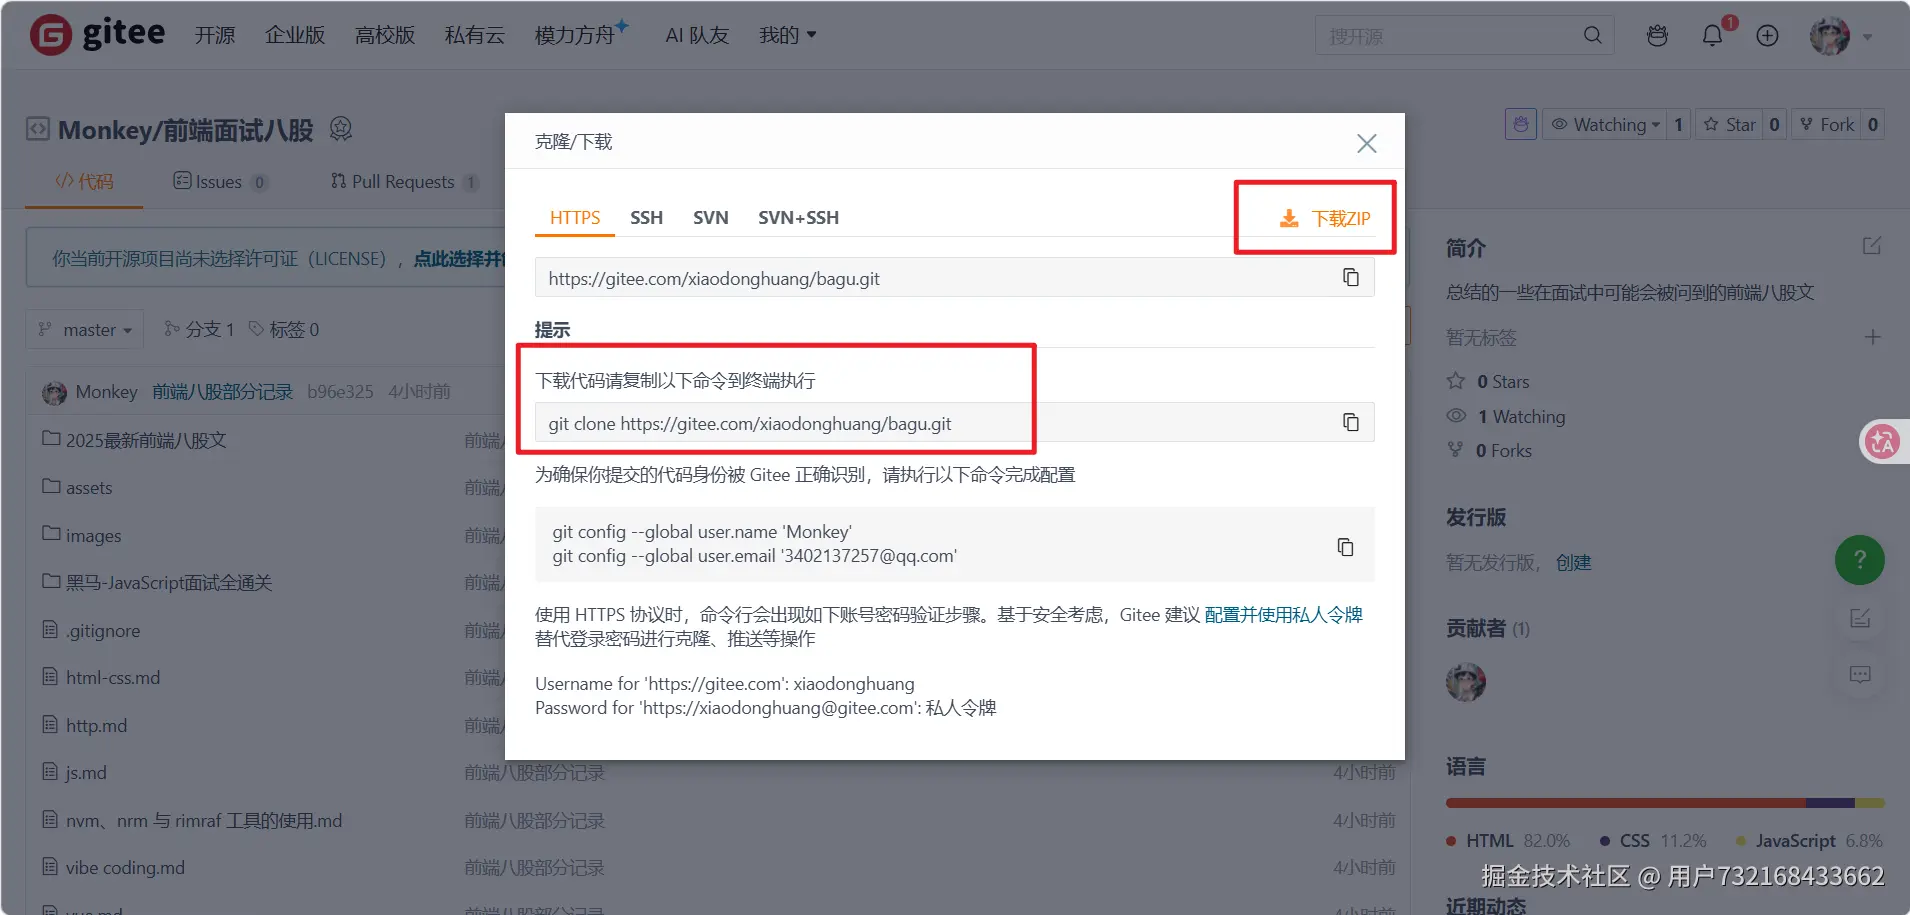Open the nvm、nrm 与 rimraf 工具的使用.md file
The image size is (1910, 915).
[x=204, y=820]
